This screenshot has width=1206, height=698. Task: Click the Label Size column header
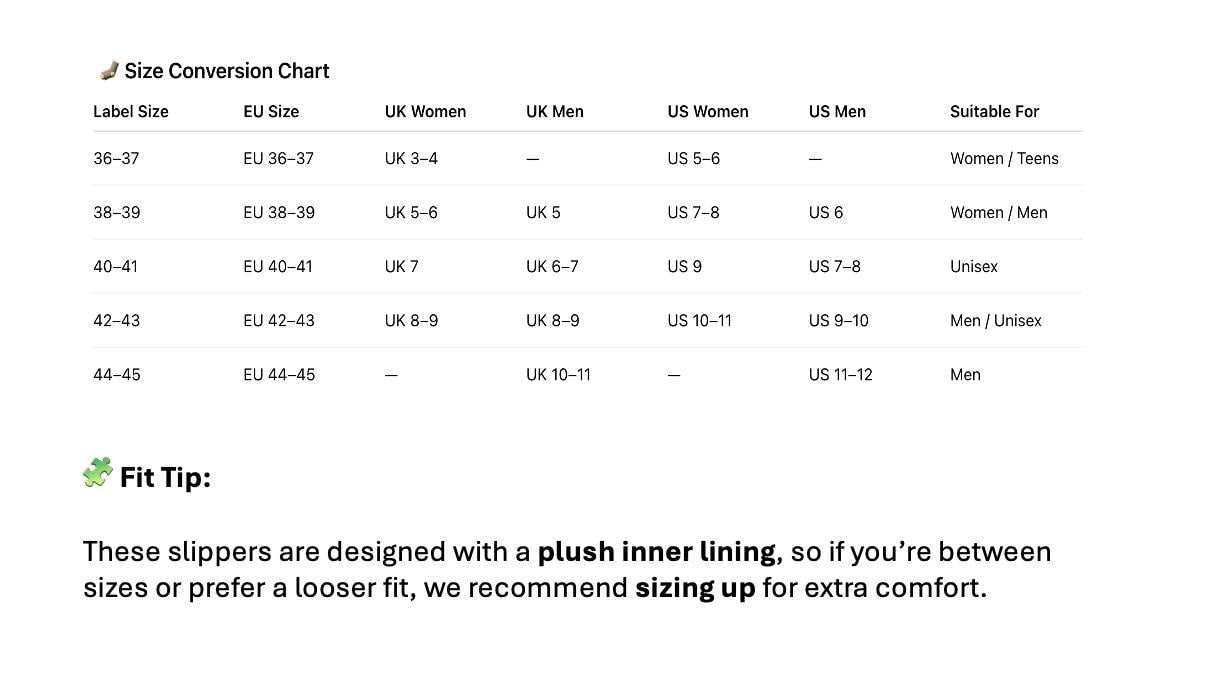(x=131, y=112)
